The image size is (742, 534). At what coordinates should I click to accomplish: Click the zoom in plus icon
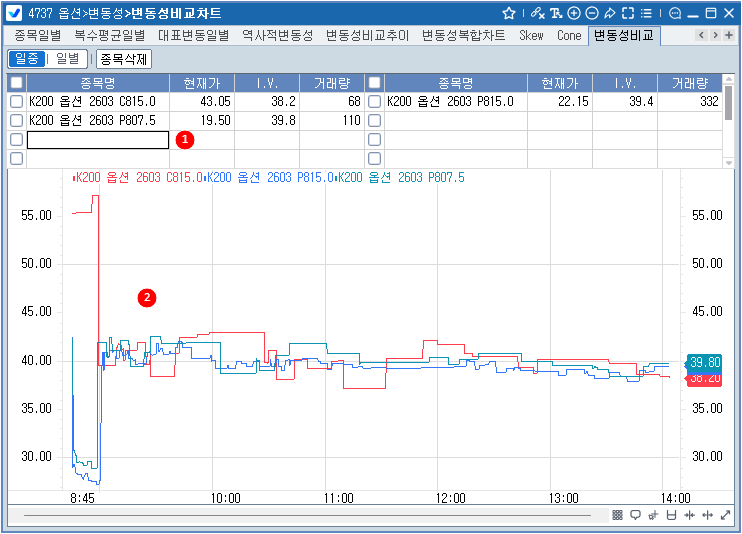tap(573, 14)
